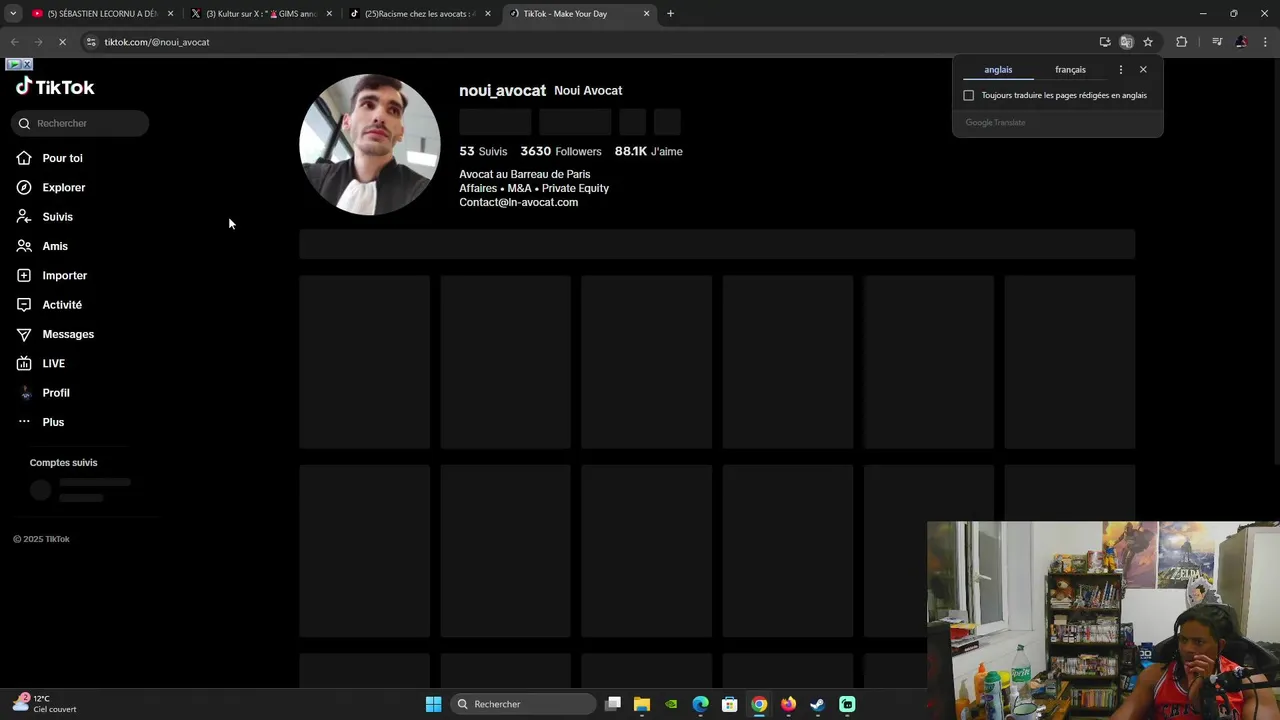
Task: Install app icon in address bar
Action: 1104,42
